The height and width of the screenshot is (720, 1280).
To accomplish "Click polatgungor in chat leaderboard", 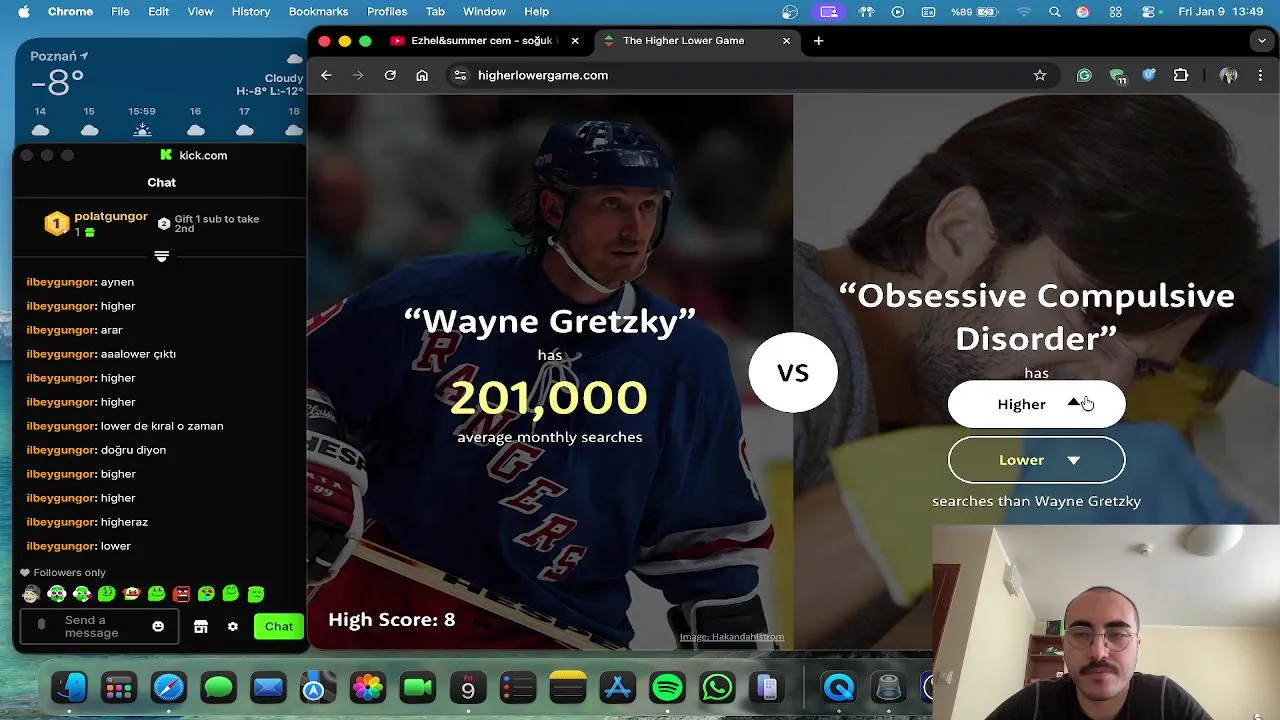I will click(x=111, y=216).
